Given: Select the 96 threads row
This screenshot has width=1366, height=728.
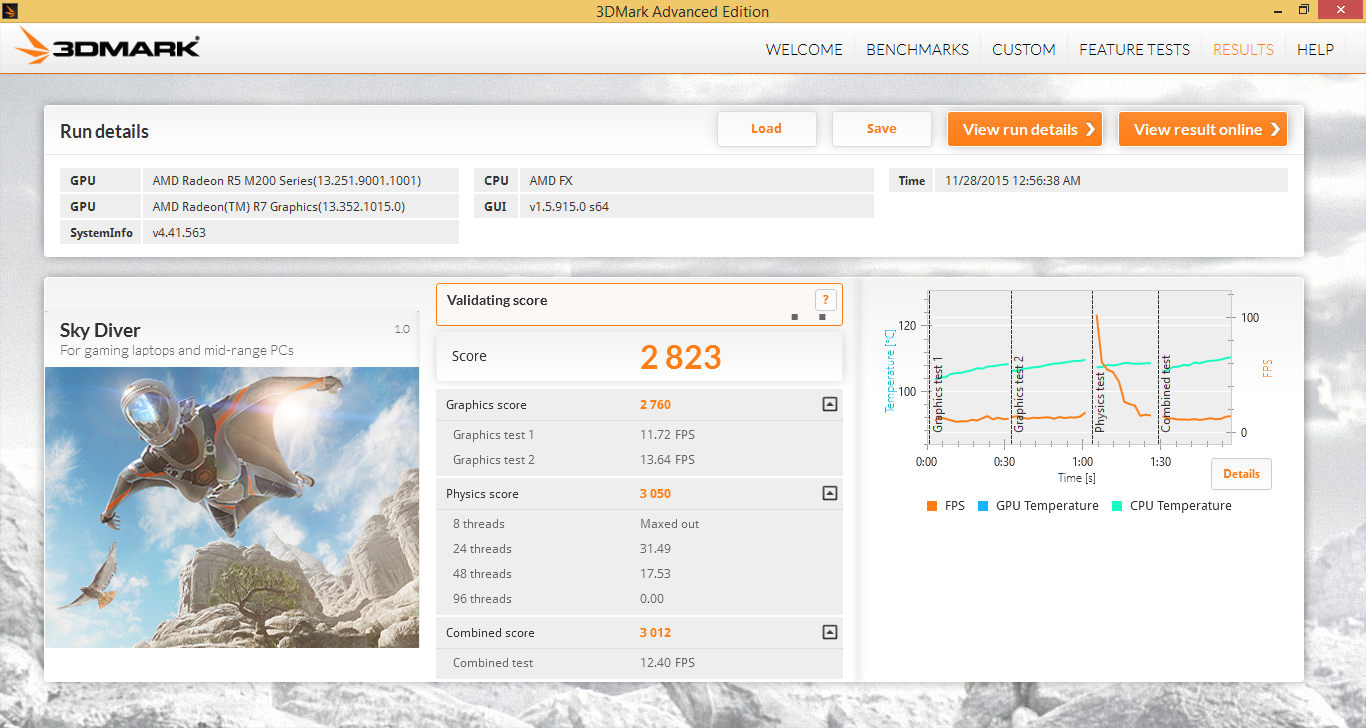Looking at the screenshot, I should [639, 599].
